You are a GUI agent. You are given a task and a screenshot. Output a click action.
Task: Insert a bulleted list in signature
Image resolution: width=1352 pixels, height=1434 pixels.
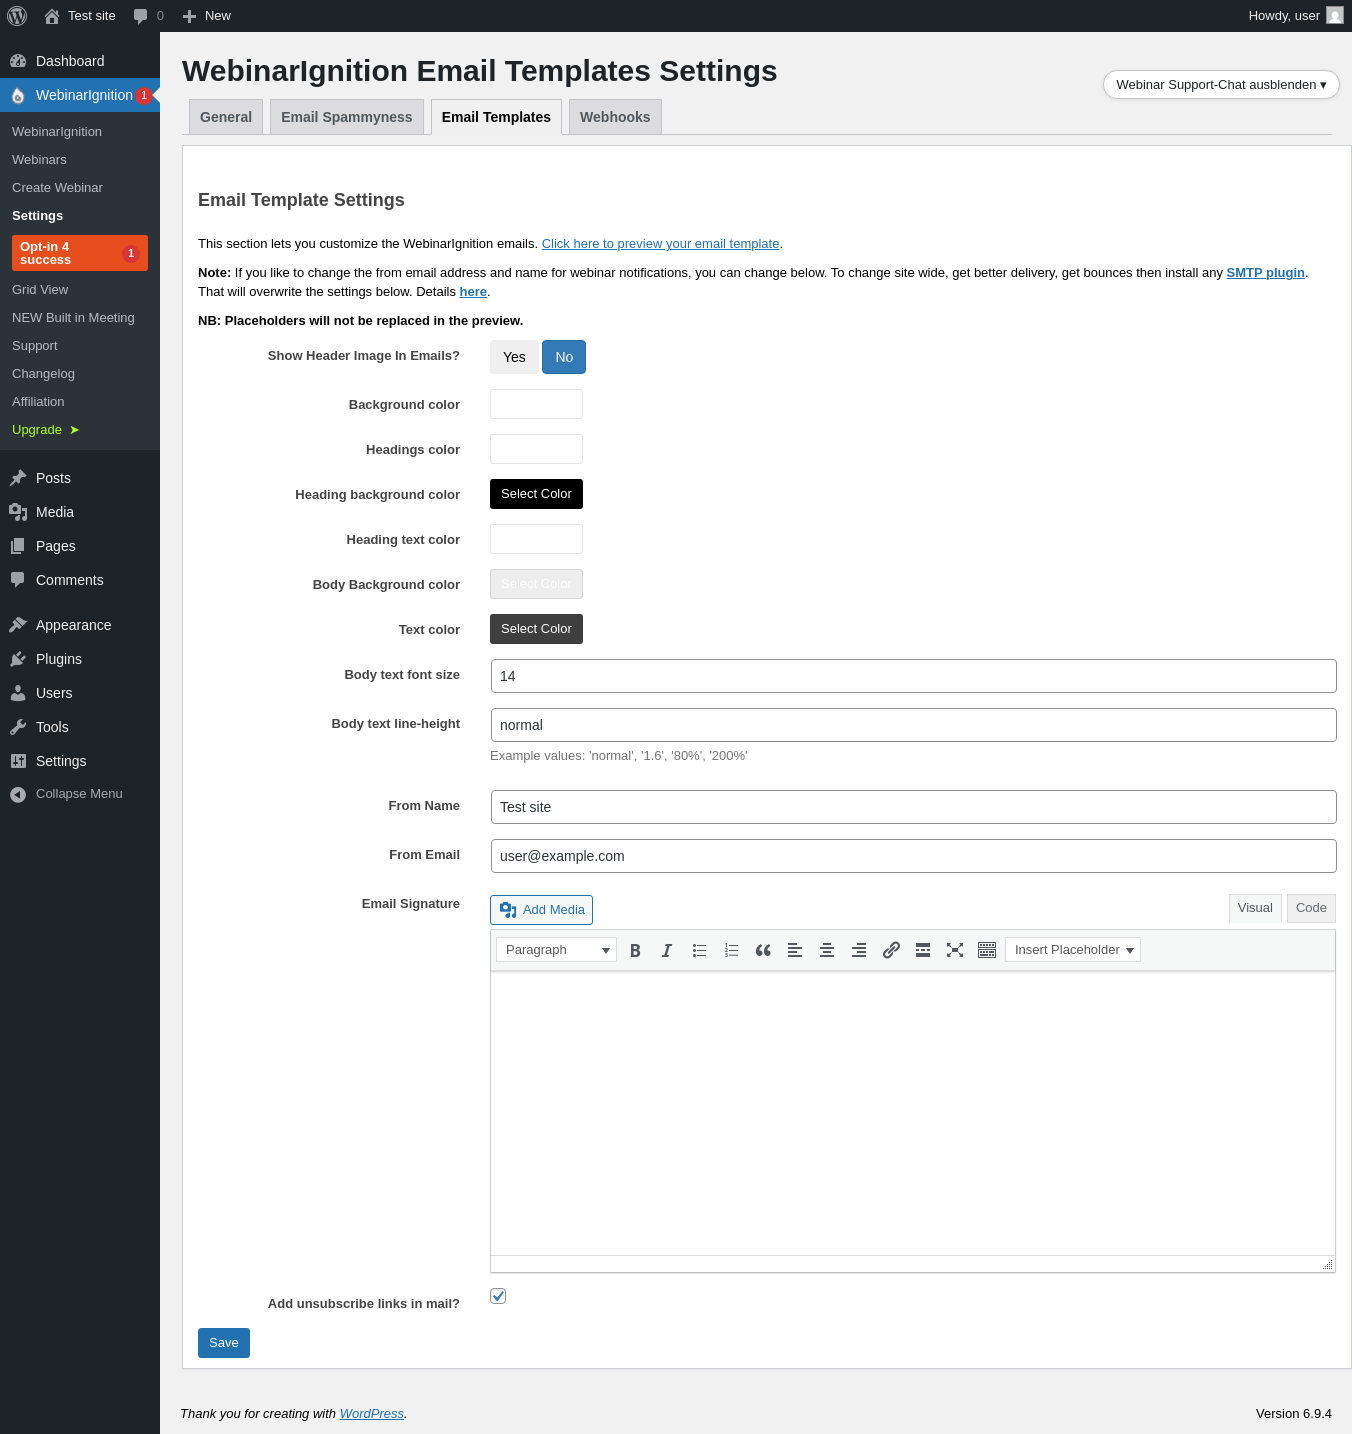click(699, 950)
